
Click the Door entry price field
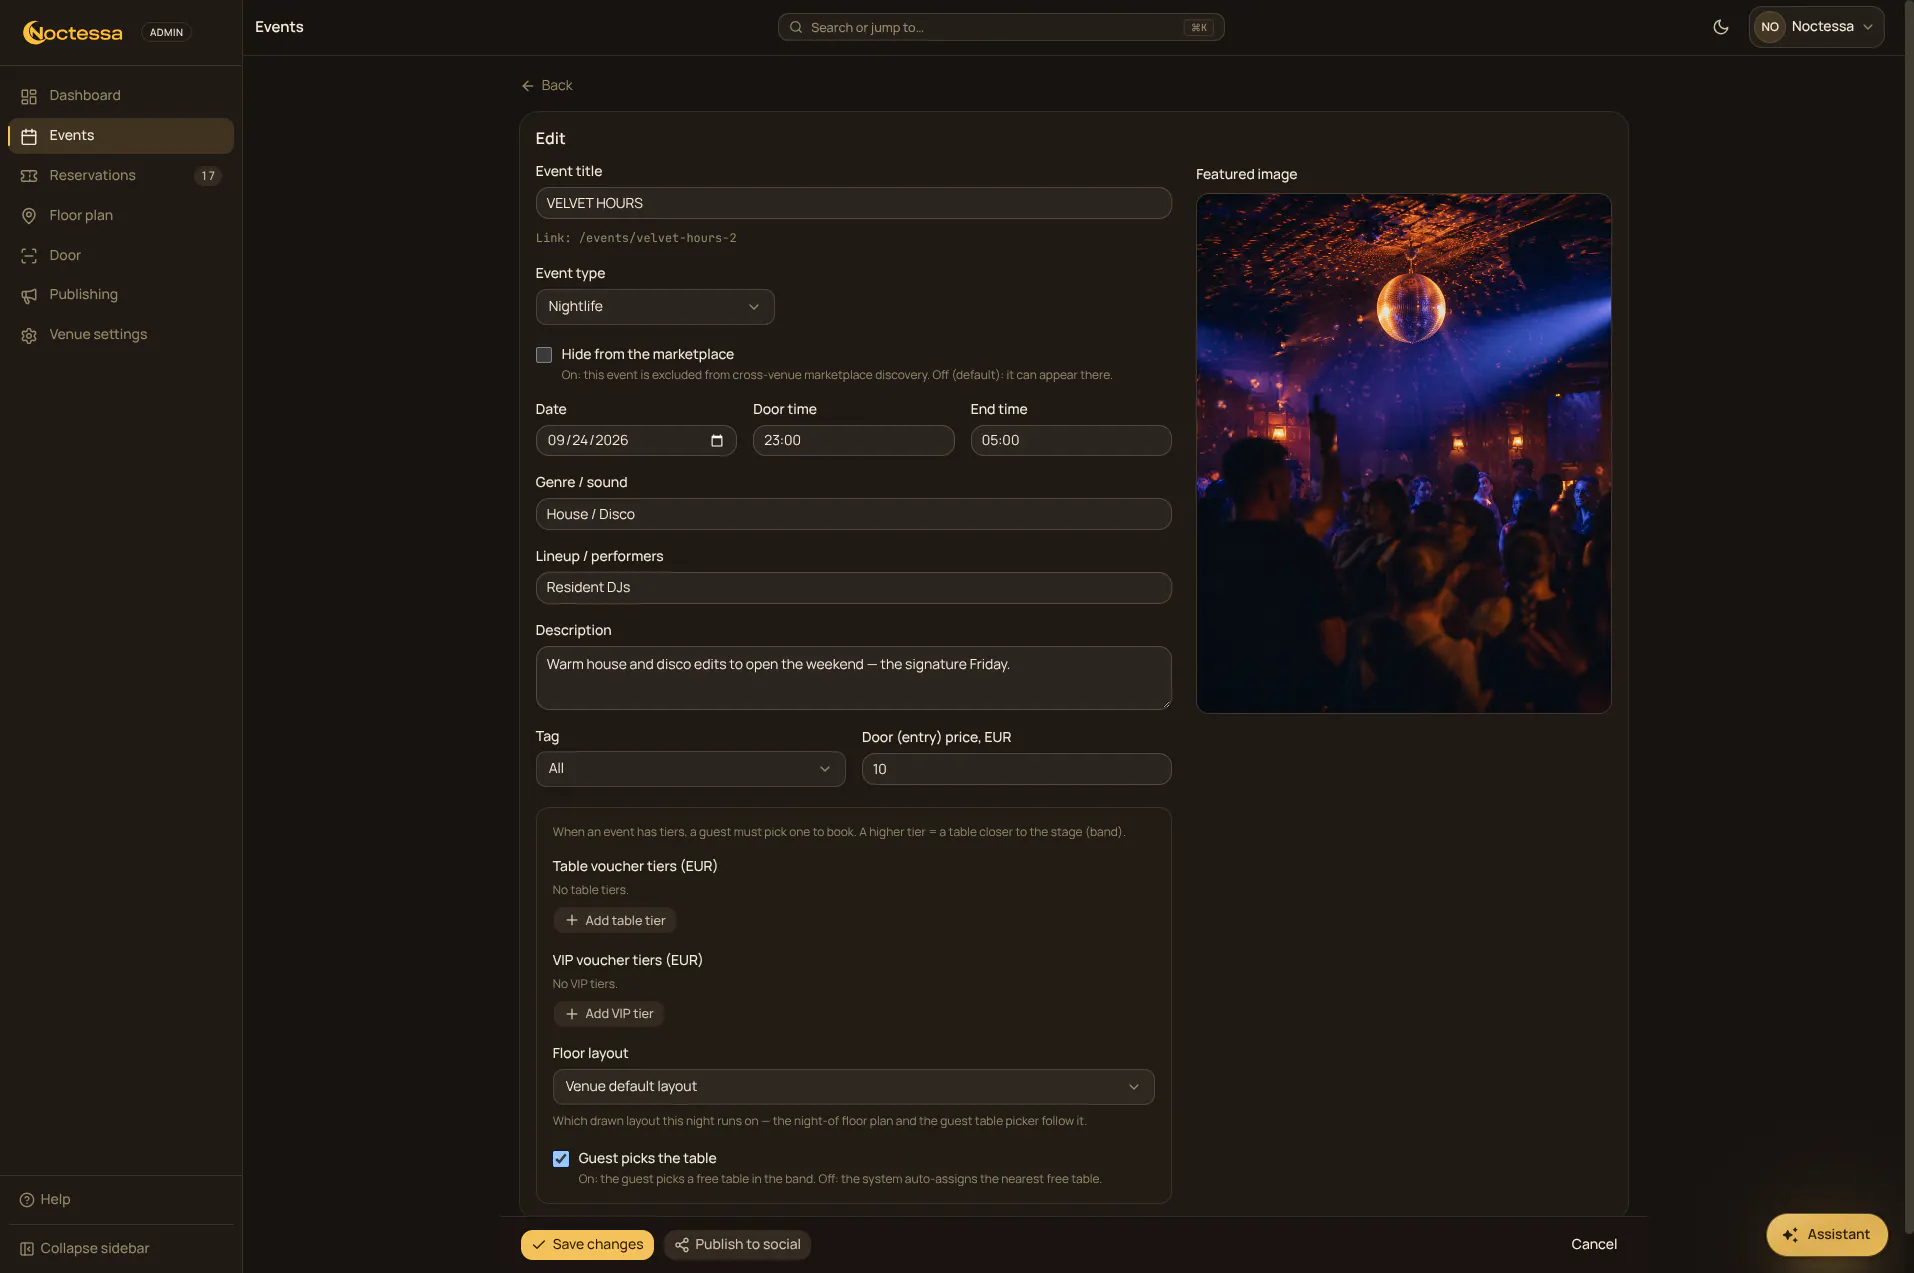1016,769
